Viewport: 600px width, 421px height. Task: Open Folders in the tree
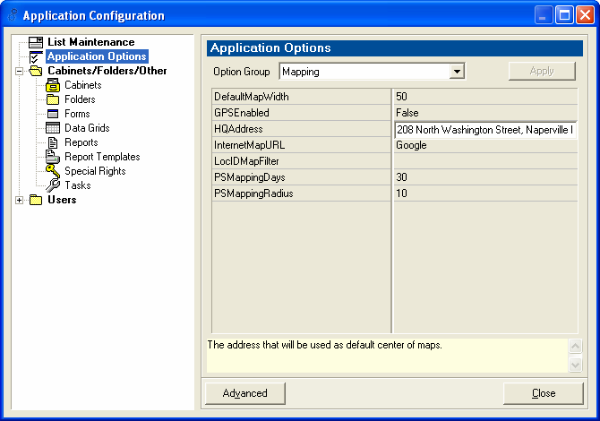pyautogui.click(x=80, y=100)
